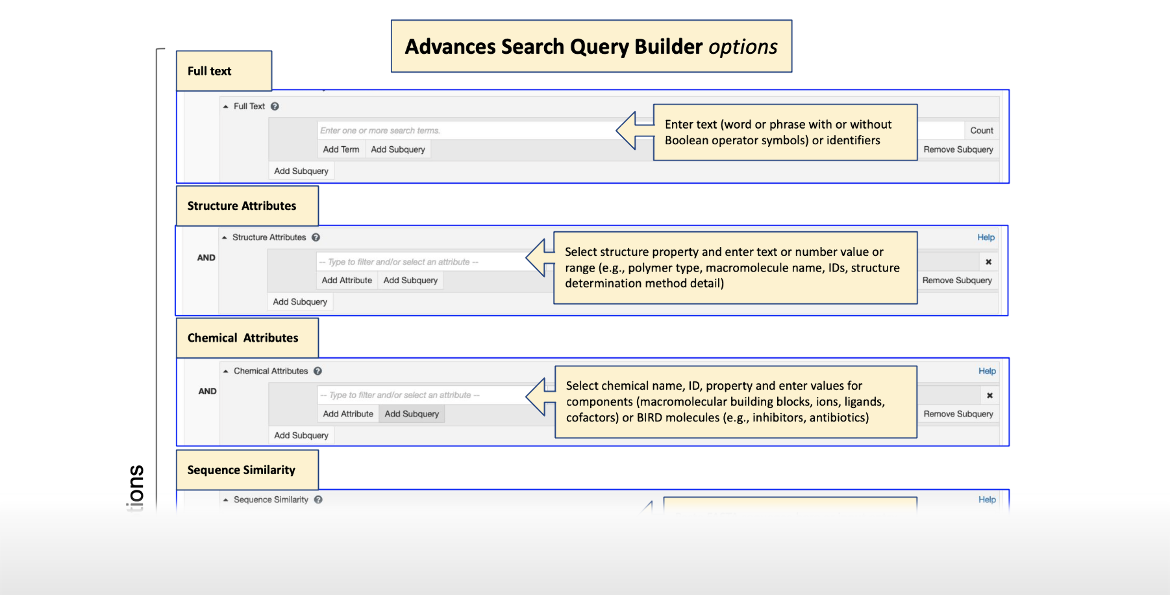This screenshot has width=1170, height=595.
Task: Click question mark icon beside Structure Attributes
Action: coord(316,238)
